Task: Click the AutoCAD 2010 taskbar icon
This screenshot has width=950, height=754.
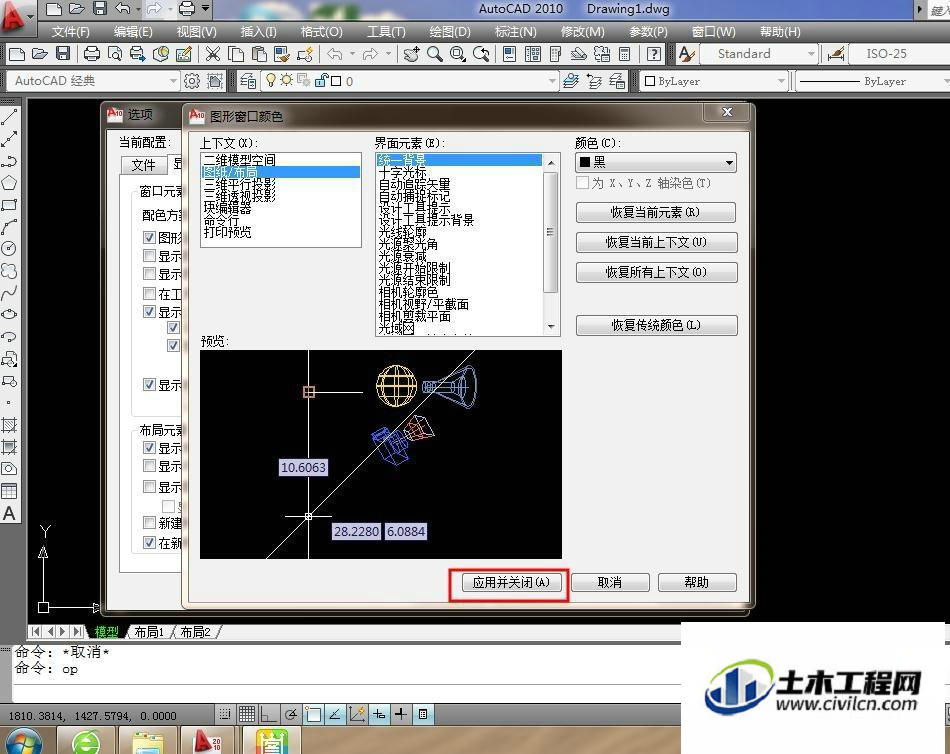Action: click(x=208, y=741)
